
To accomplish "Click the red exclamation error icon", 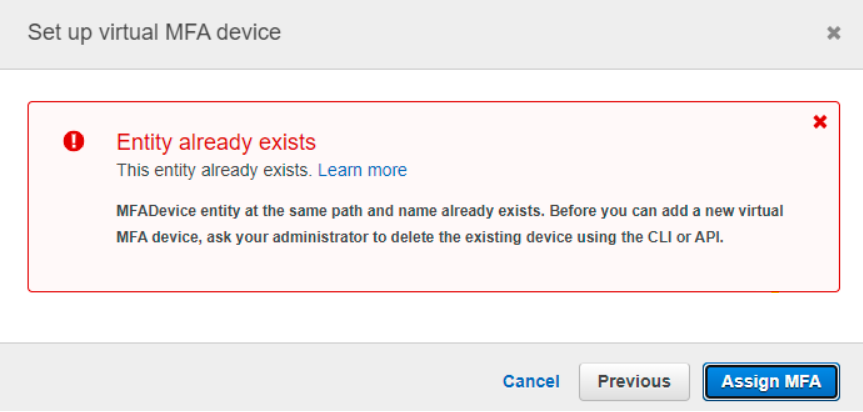I will click(74, 142).
